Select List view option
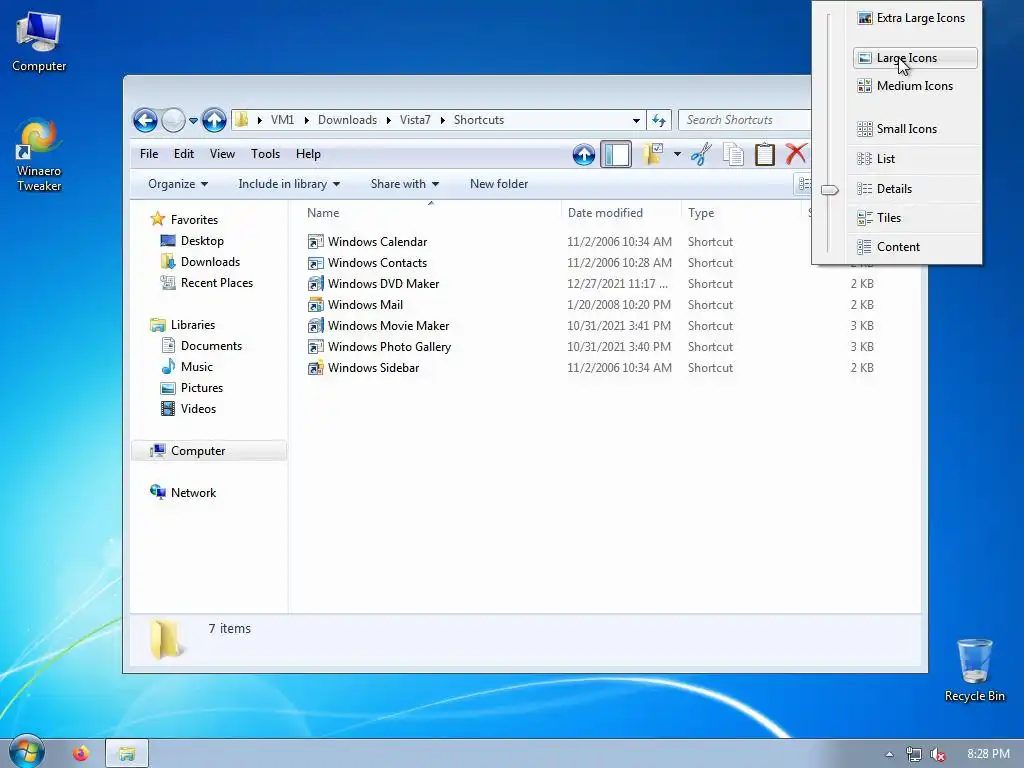 click(915, 159)
